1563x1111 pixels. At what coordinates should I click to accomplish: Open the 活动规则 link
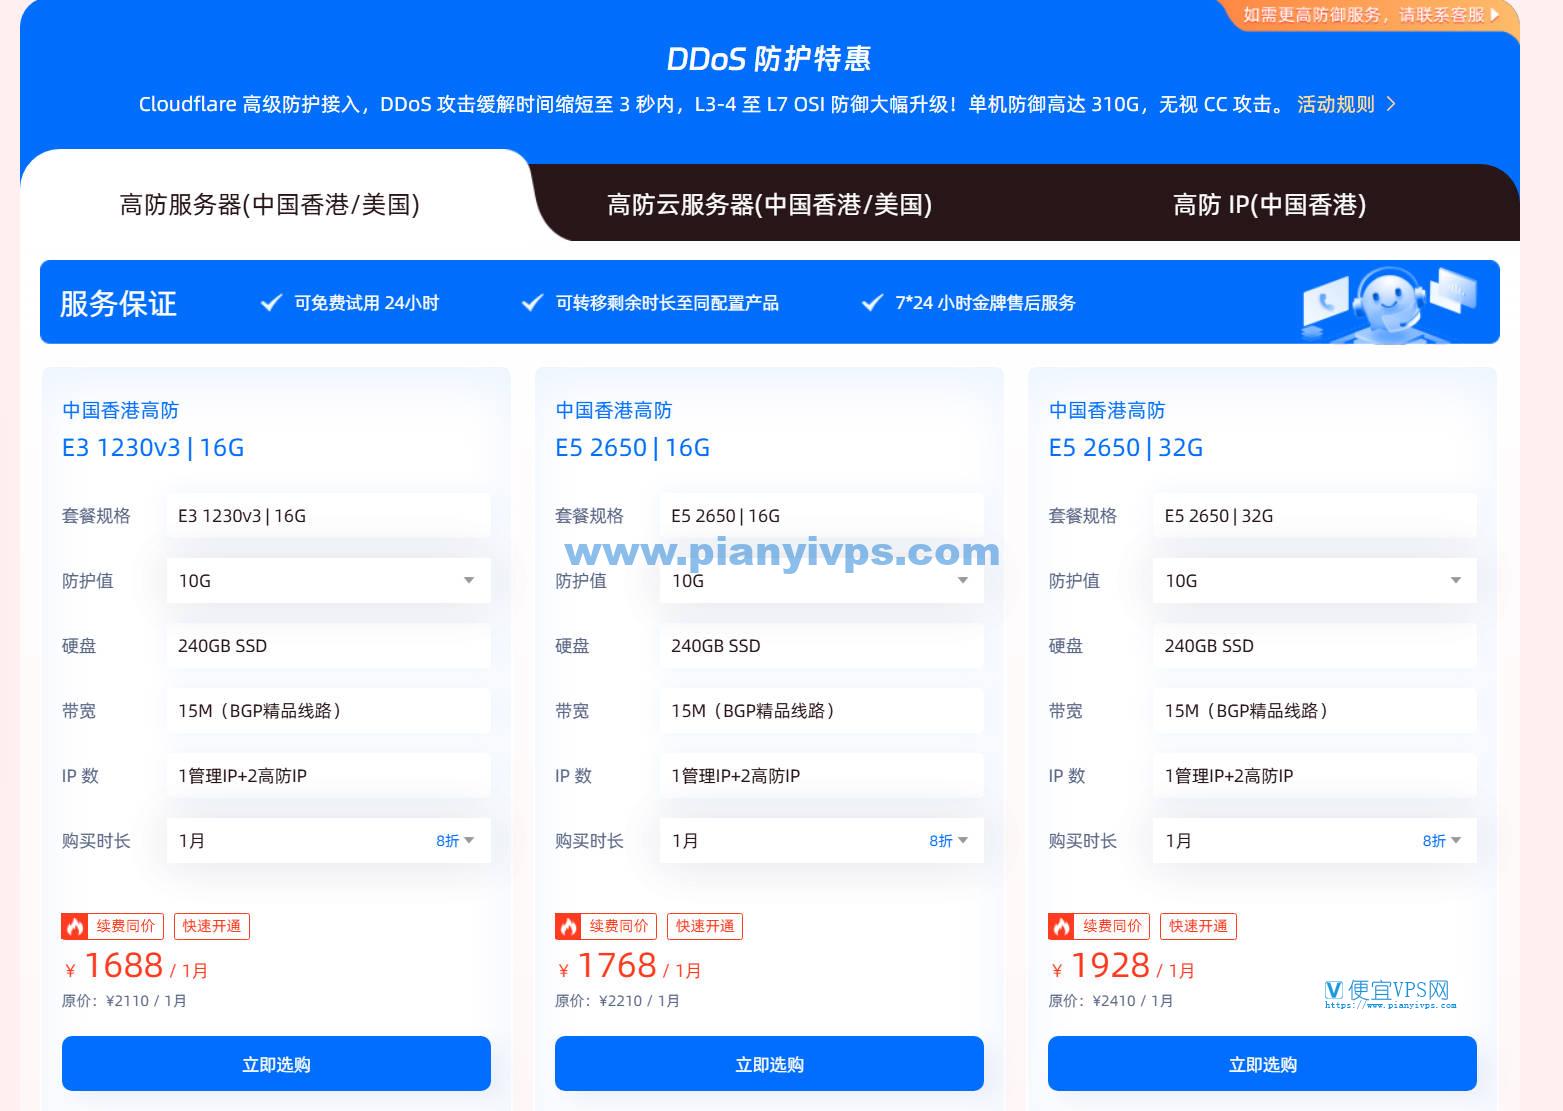tap(1335, 104)
